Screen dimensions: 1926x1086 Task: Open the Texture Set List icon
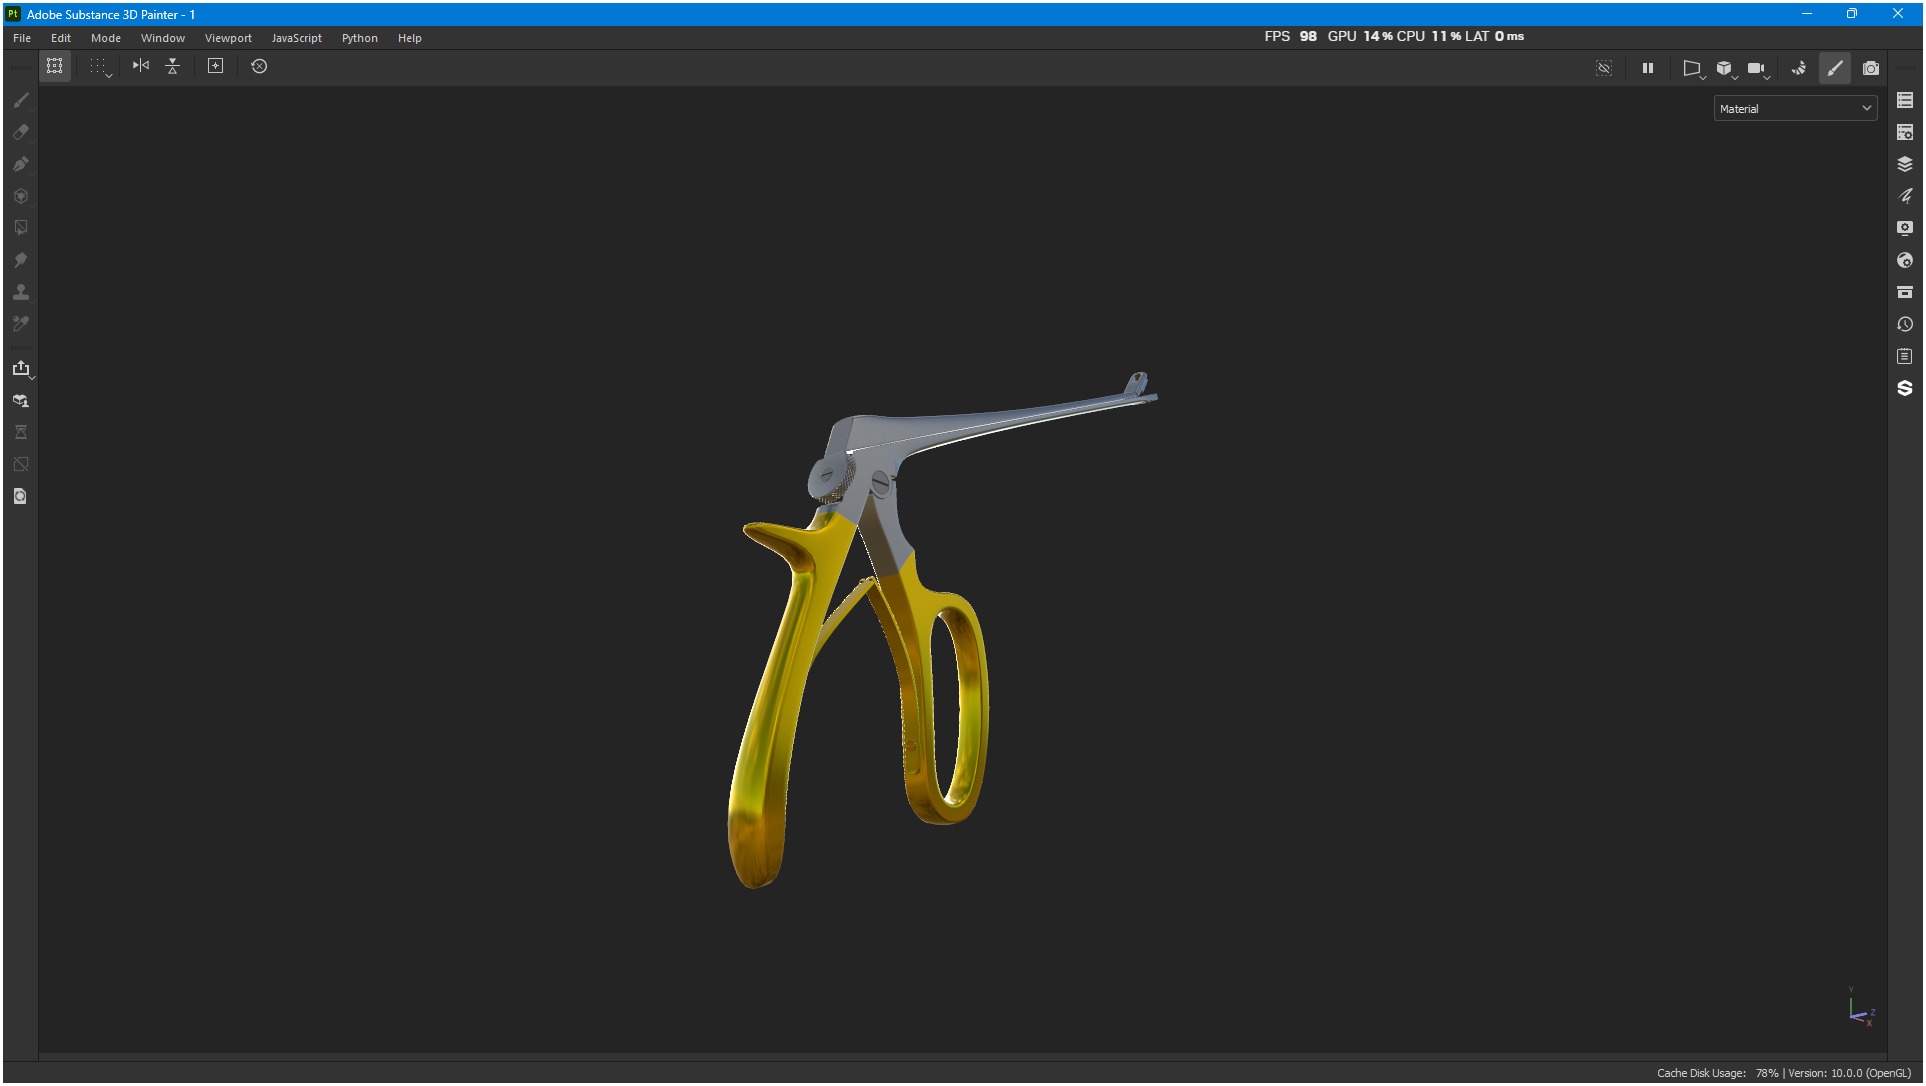click(x=1905, y=100)
